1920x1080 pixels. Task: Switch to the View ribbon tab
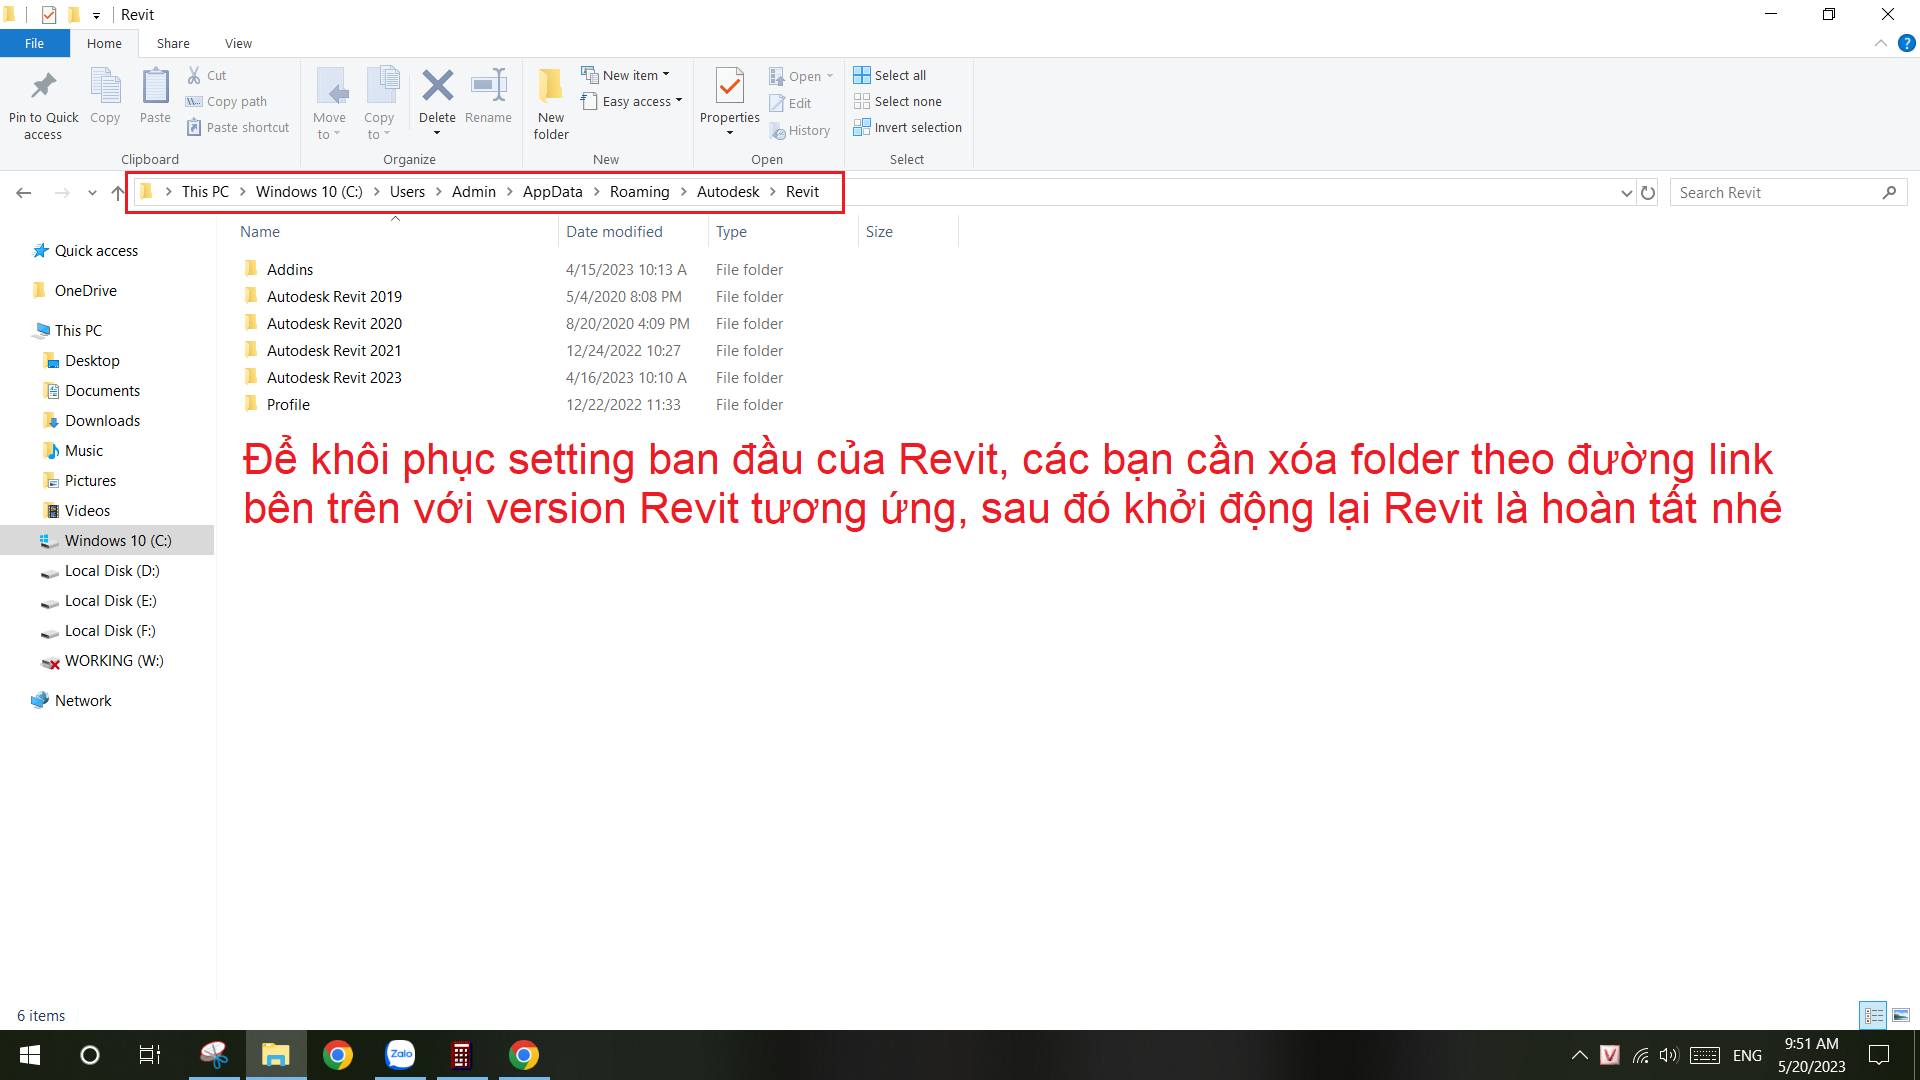pyautogui.click(x=238, y=43)
